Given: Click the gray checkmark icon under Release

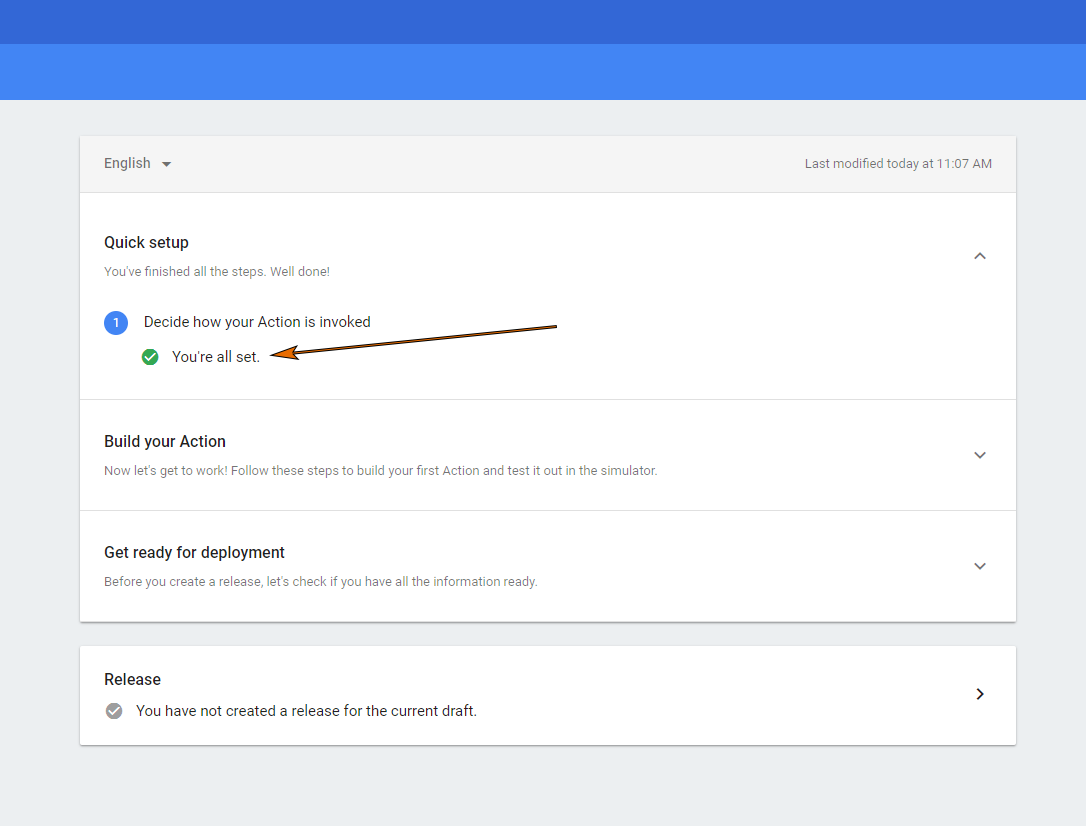Looking at the screenshot, I should pyautogui.click(x=114, y=711).
